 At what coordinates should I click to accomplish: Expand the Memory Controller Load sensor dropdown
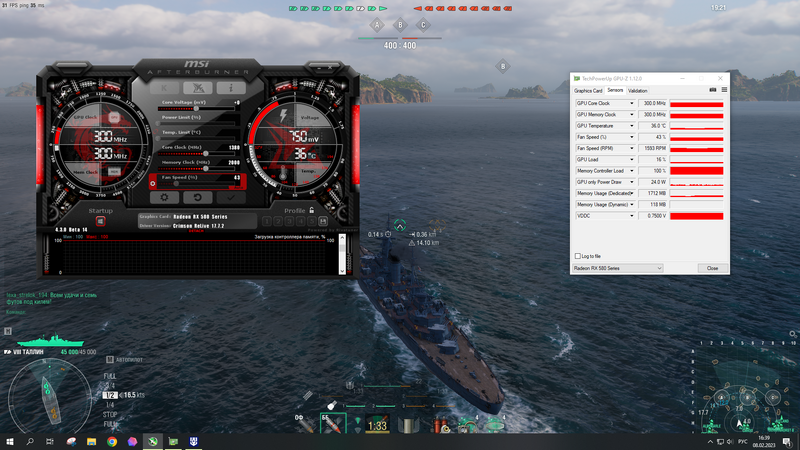632,171
